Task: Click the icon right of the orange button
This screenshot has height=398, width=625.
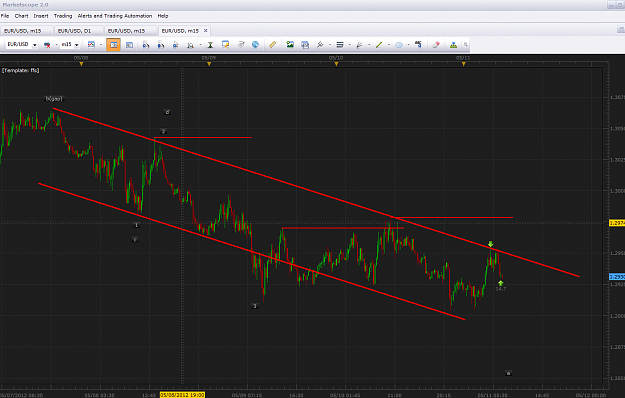Action: click(129, 45)
